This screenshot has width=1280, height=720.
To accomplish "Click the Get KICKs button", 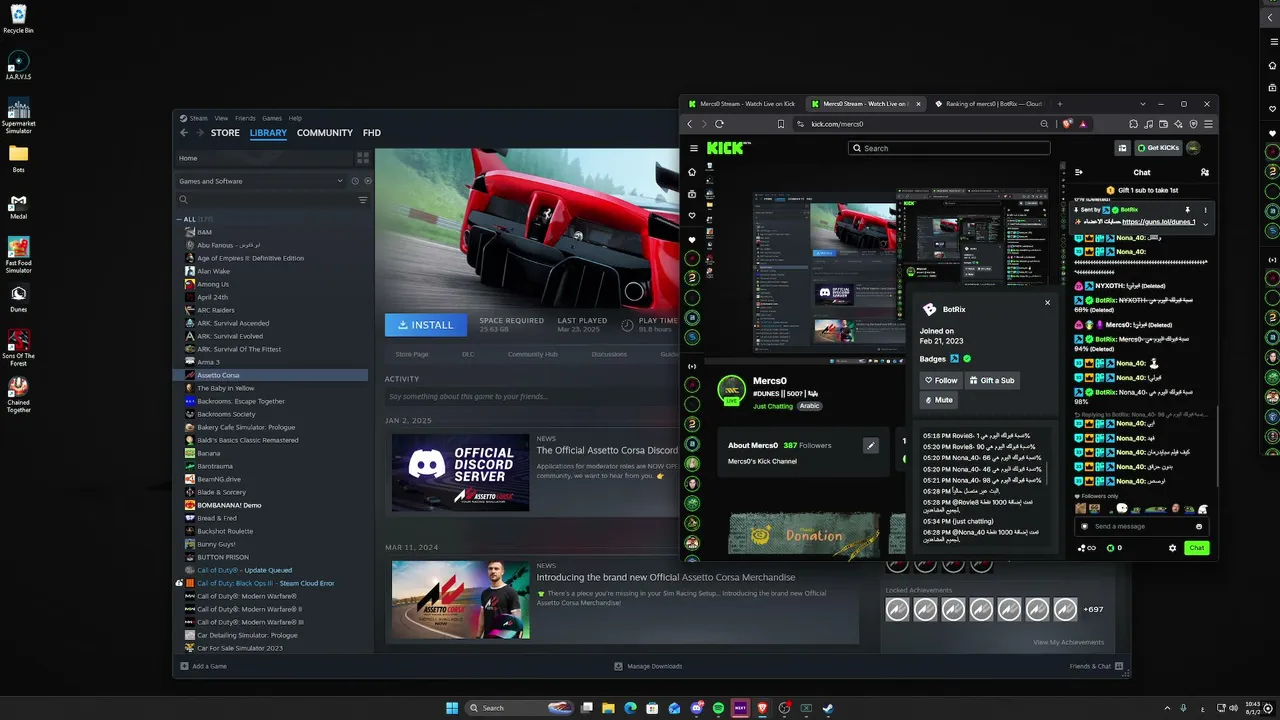I will pyautogui.click(x=1160, y=148).
